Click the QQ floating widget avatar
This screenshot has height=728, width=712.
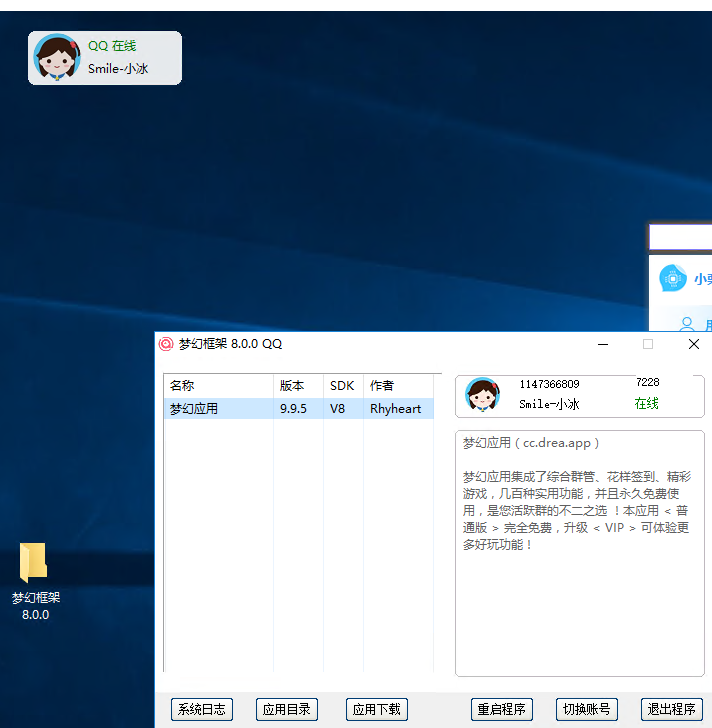click(57, 57)
